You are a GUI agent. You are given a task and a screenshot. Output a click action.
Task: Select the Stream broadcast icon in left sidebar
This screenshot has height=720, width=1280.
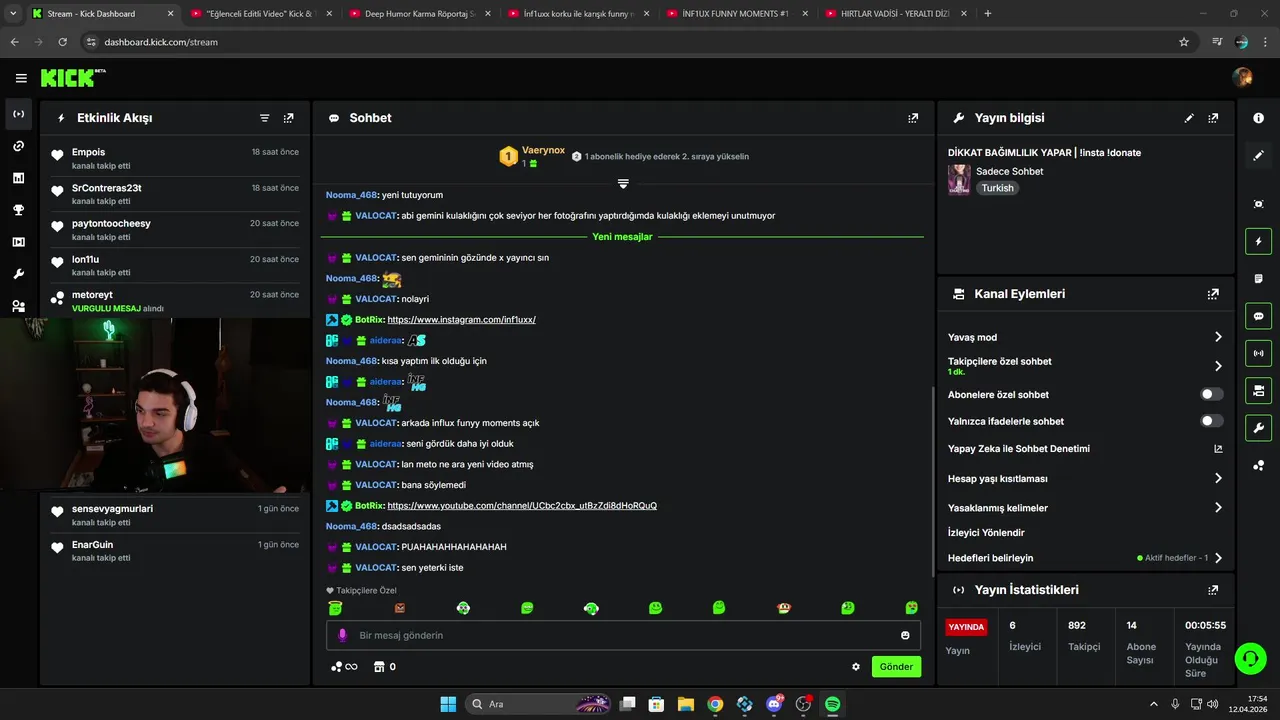coord(18,114)
